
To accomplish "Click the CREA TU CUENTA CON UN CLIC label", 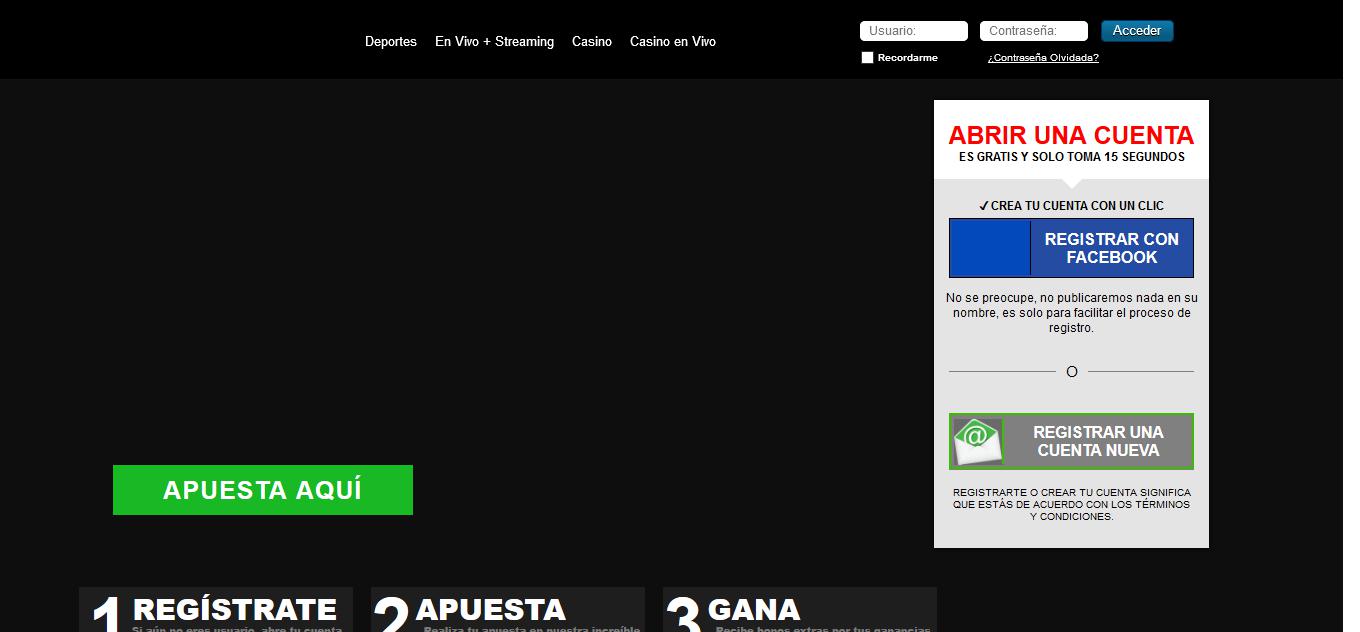I will pyautogui.click(x=1071, y=205).
